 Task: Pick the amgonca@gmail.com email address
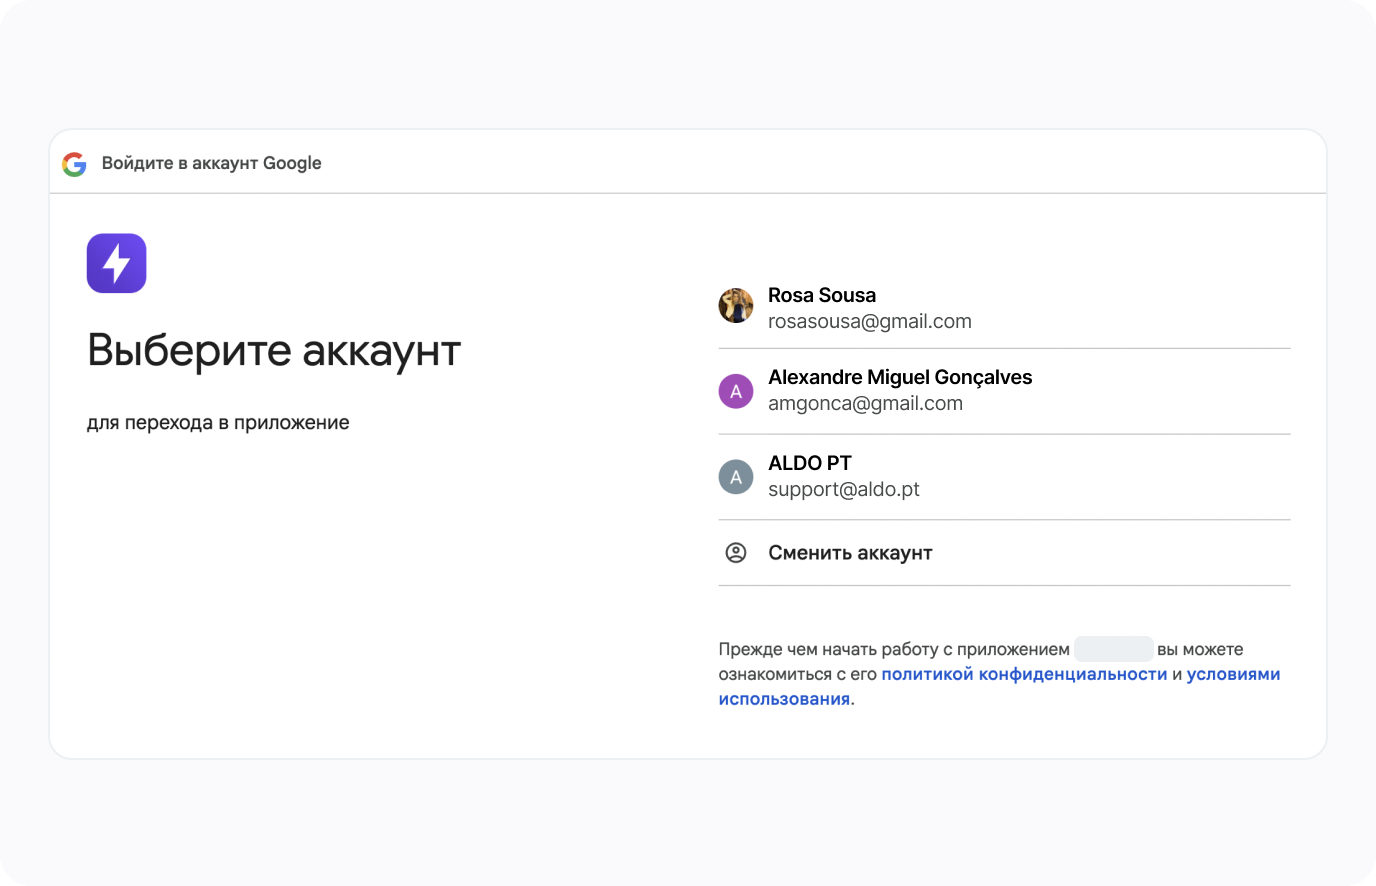click(x=865, y=404)
